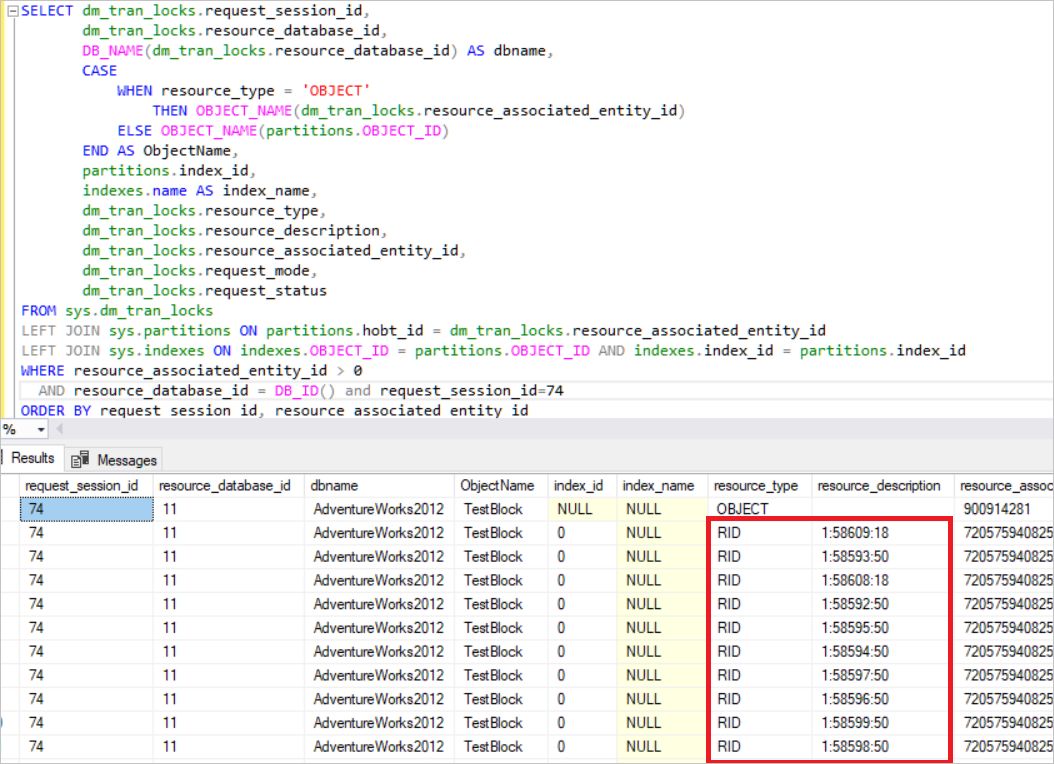
Task: Click the NULL index_id cell in first row
Action: 578,509
